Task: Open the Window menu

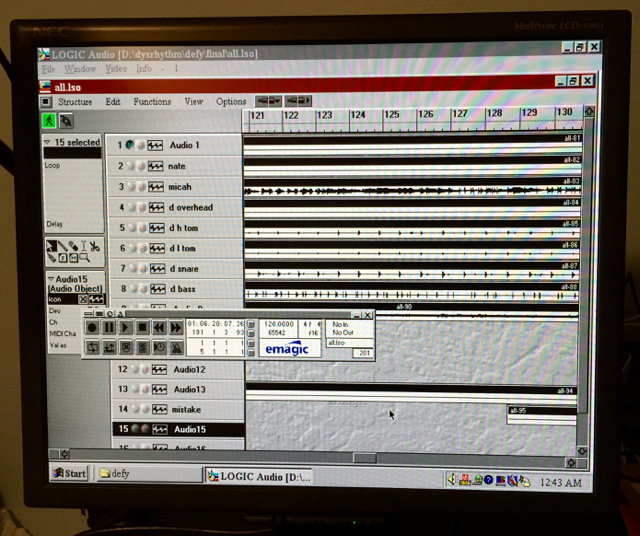Action: click(x=80, y=69)
